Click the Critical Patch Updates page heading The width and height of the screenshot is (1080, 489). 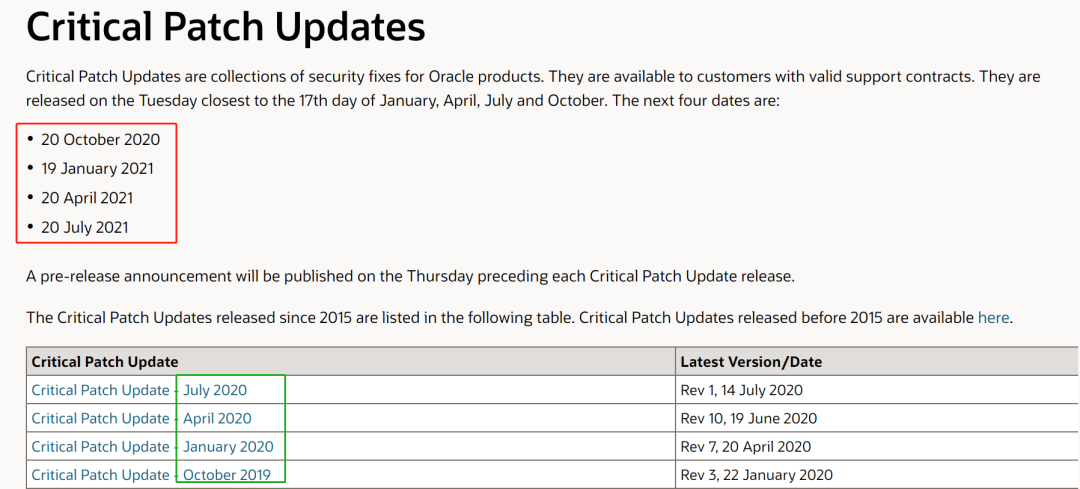tap(225, 28)
